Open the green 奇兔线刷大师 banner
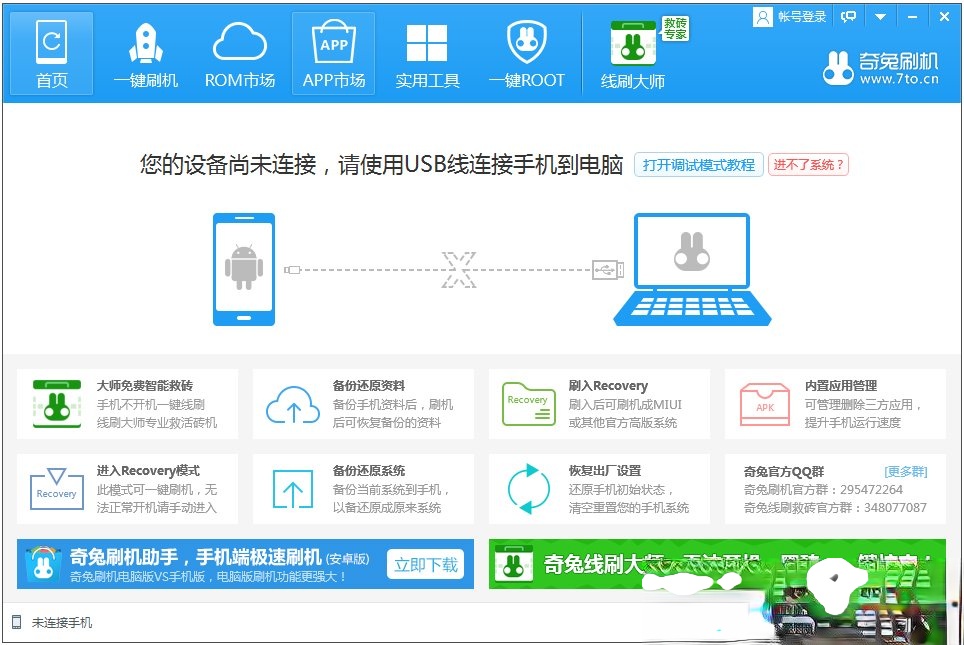The height and width of the screenshot is (645, 964). point(717,564)
